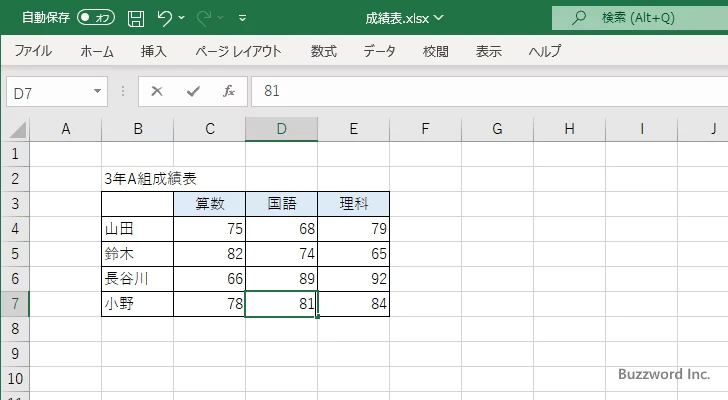Select column A header
This screenshot has height=400, width=728.
(65, 129)
